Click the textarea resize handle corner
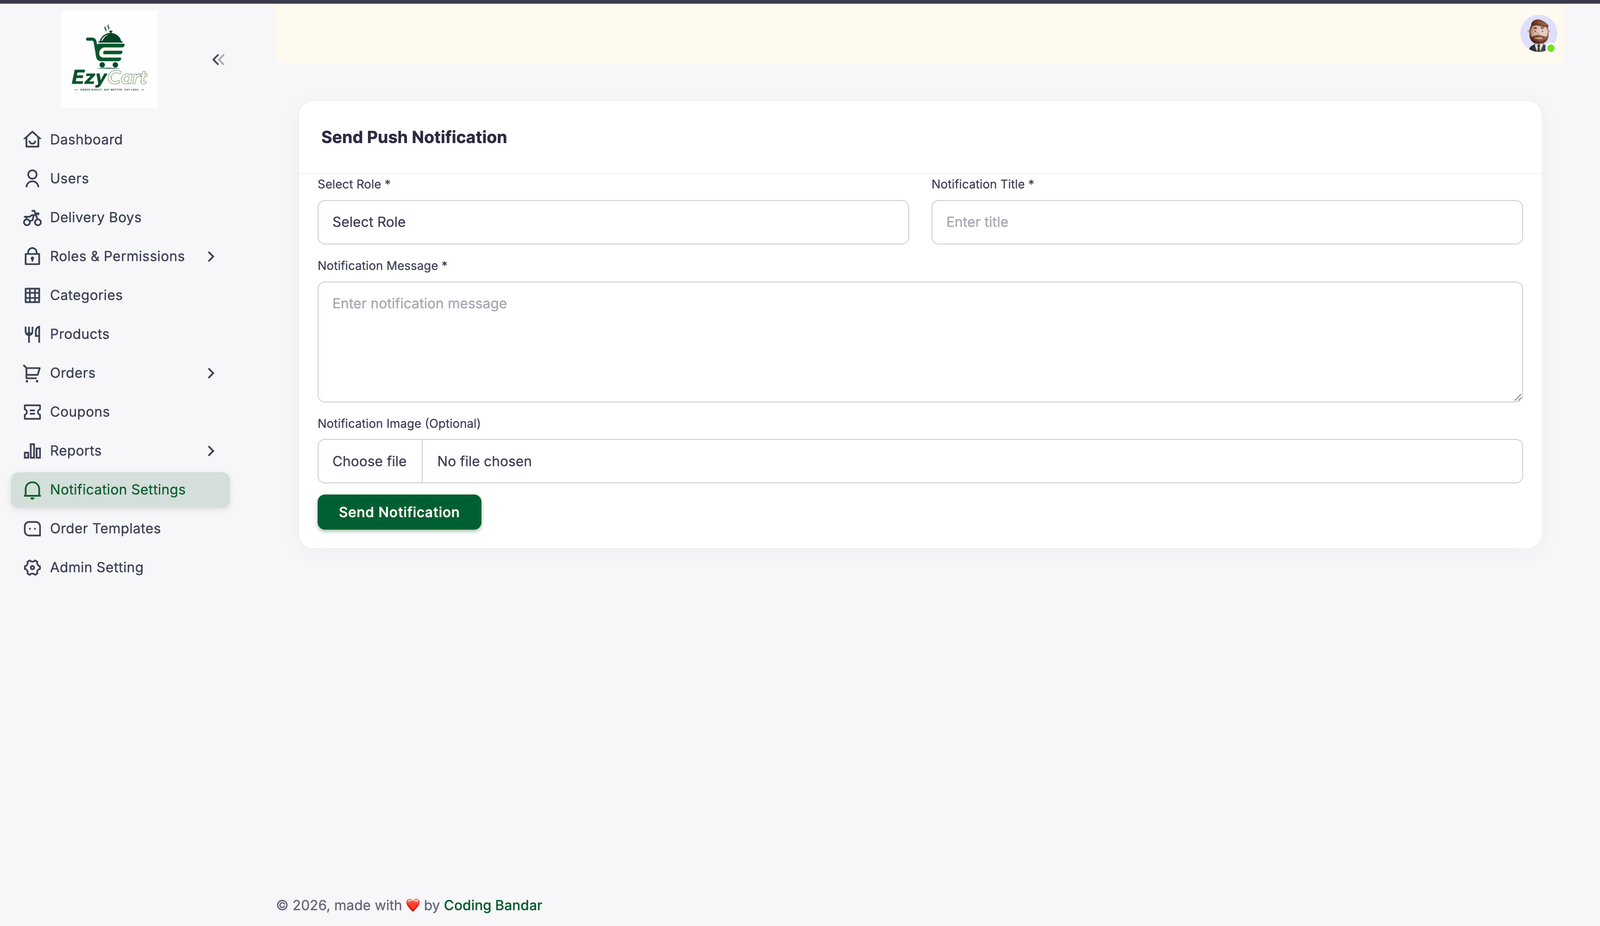The height and width of the screenshot is (926, 1600). coord(1516,396)
